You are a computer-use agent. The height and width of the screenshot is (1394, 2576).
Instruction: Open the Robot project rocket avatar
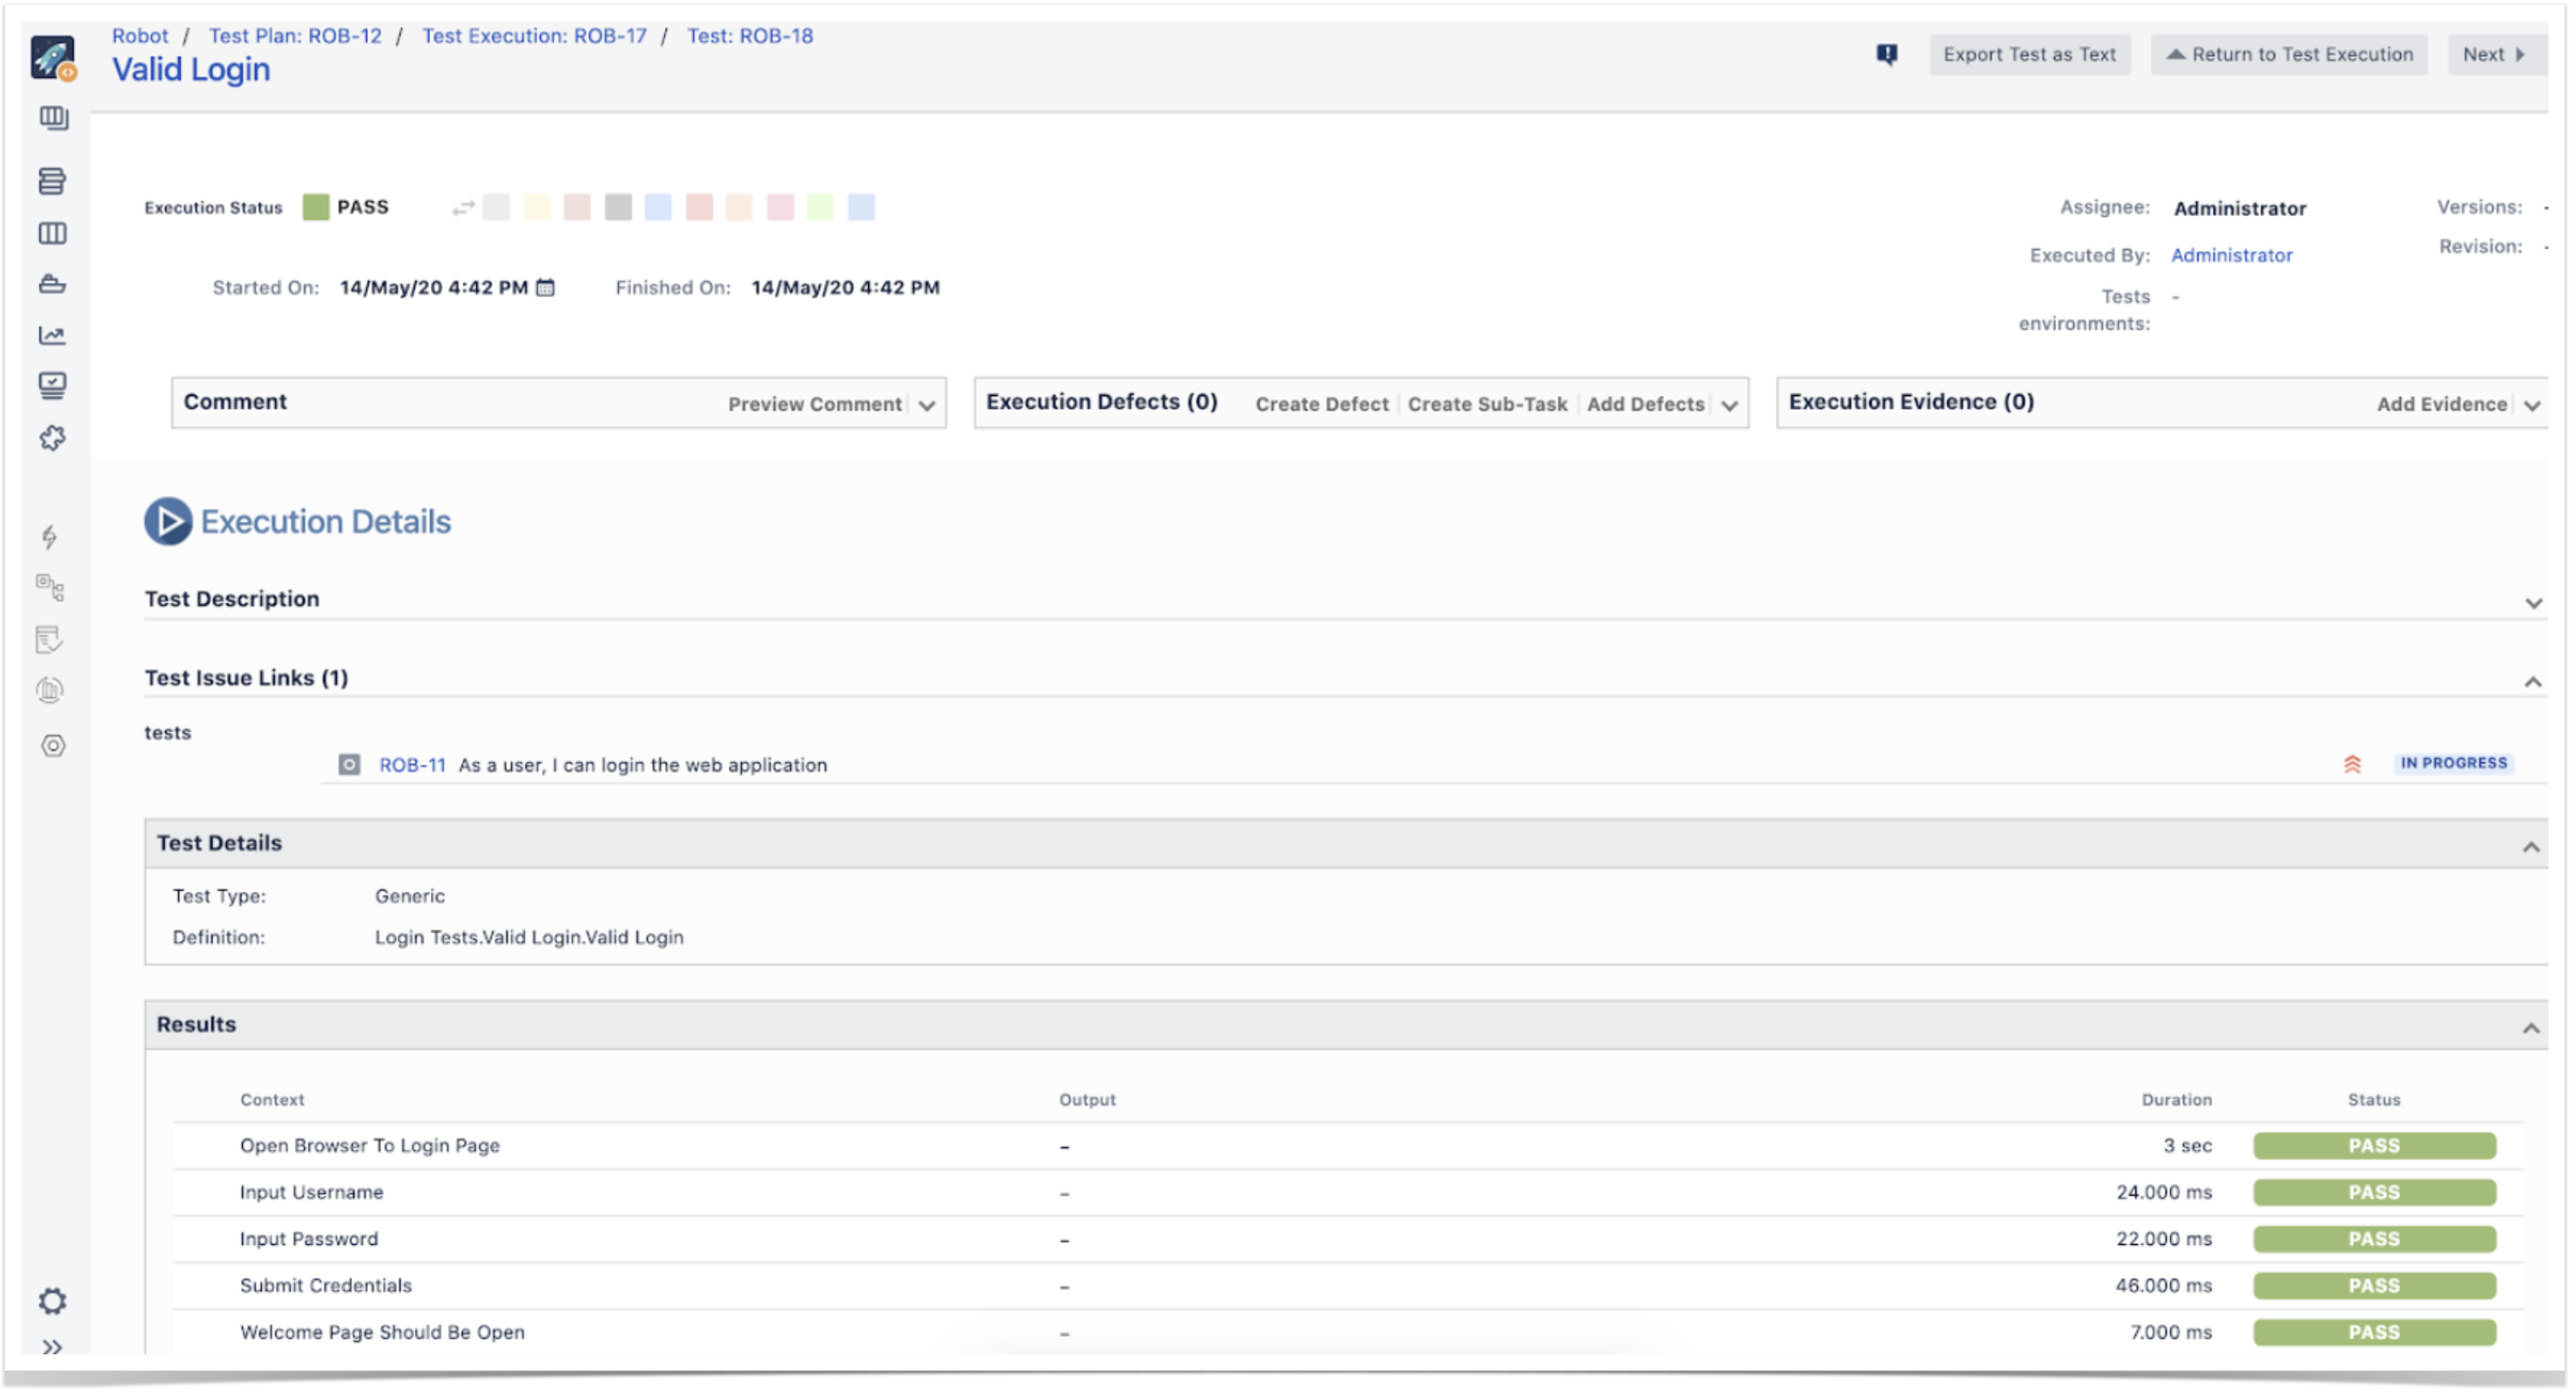pos(52,57)
